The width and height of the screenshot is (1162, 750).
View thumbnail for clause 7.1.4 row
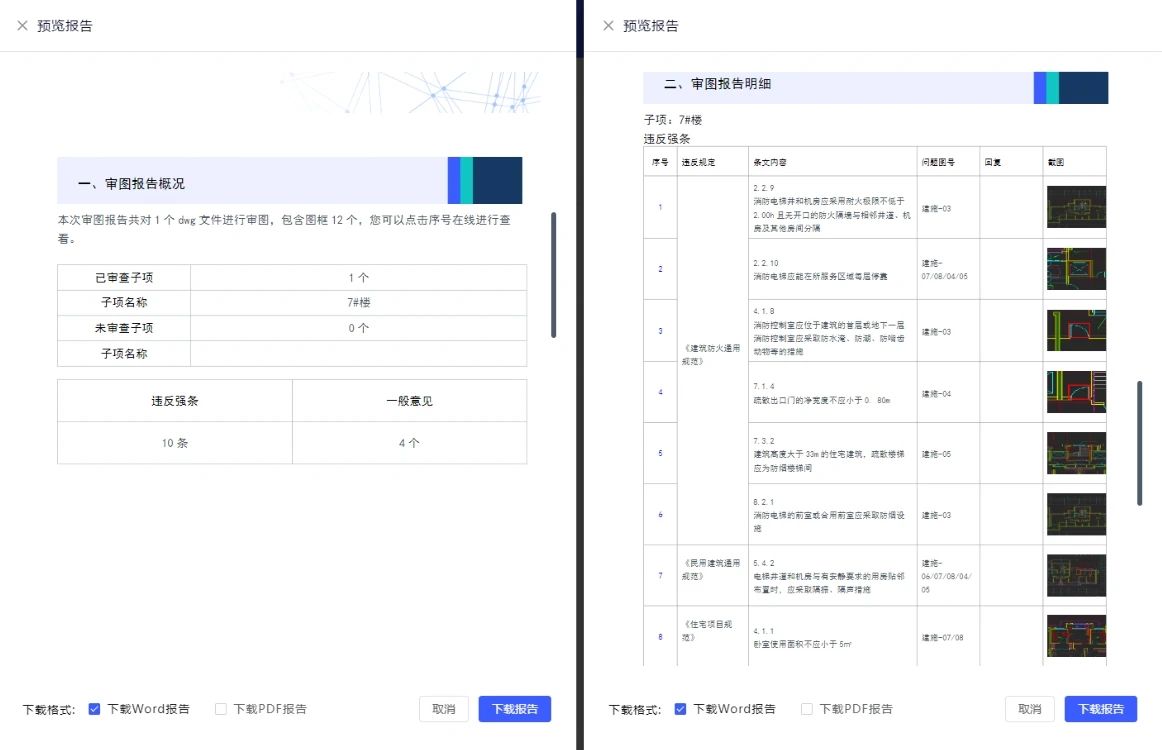tap(1075, 392)
